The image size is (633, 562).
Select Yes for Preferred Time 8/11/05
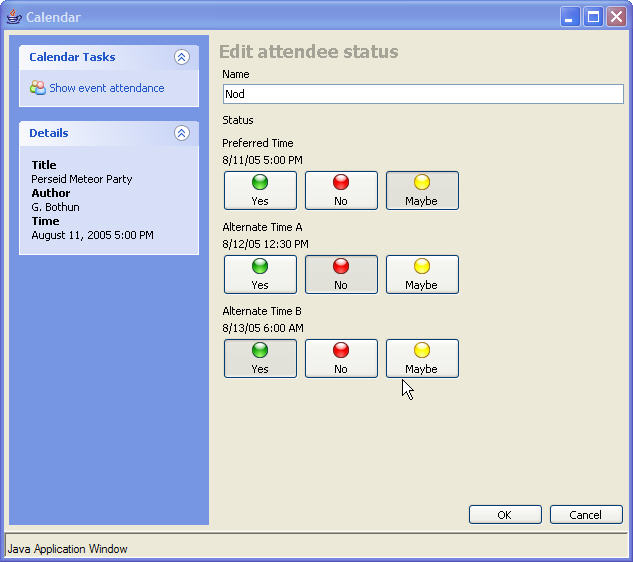260,191
